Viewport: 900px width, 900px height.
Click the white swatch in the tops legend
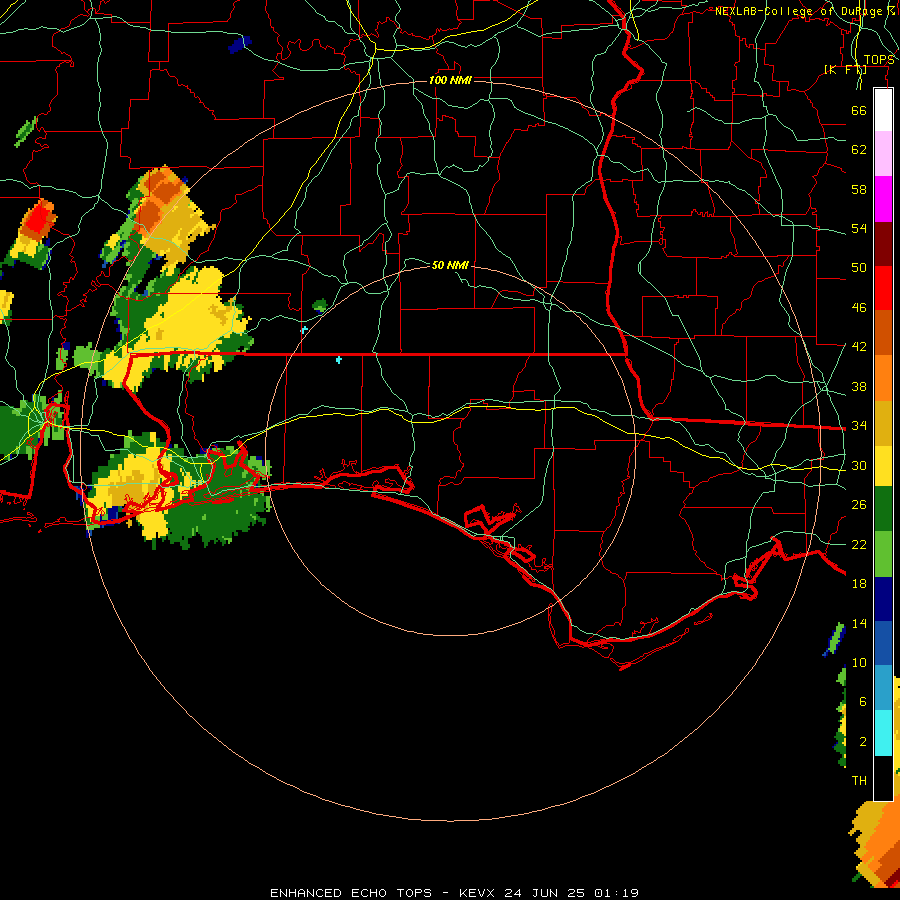pyautogui.click(x=883, y=110)
